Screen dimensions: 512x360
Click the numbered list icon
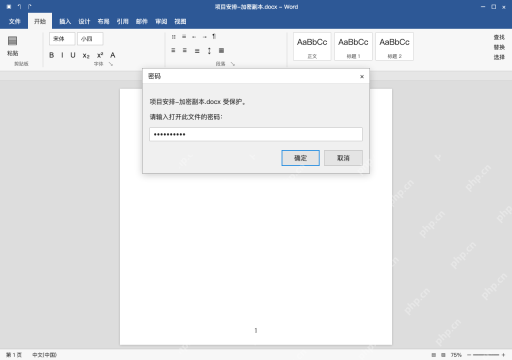pos(184,36)
